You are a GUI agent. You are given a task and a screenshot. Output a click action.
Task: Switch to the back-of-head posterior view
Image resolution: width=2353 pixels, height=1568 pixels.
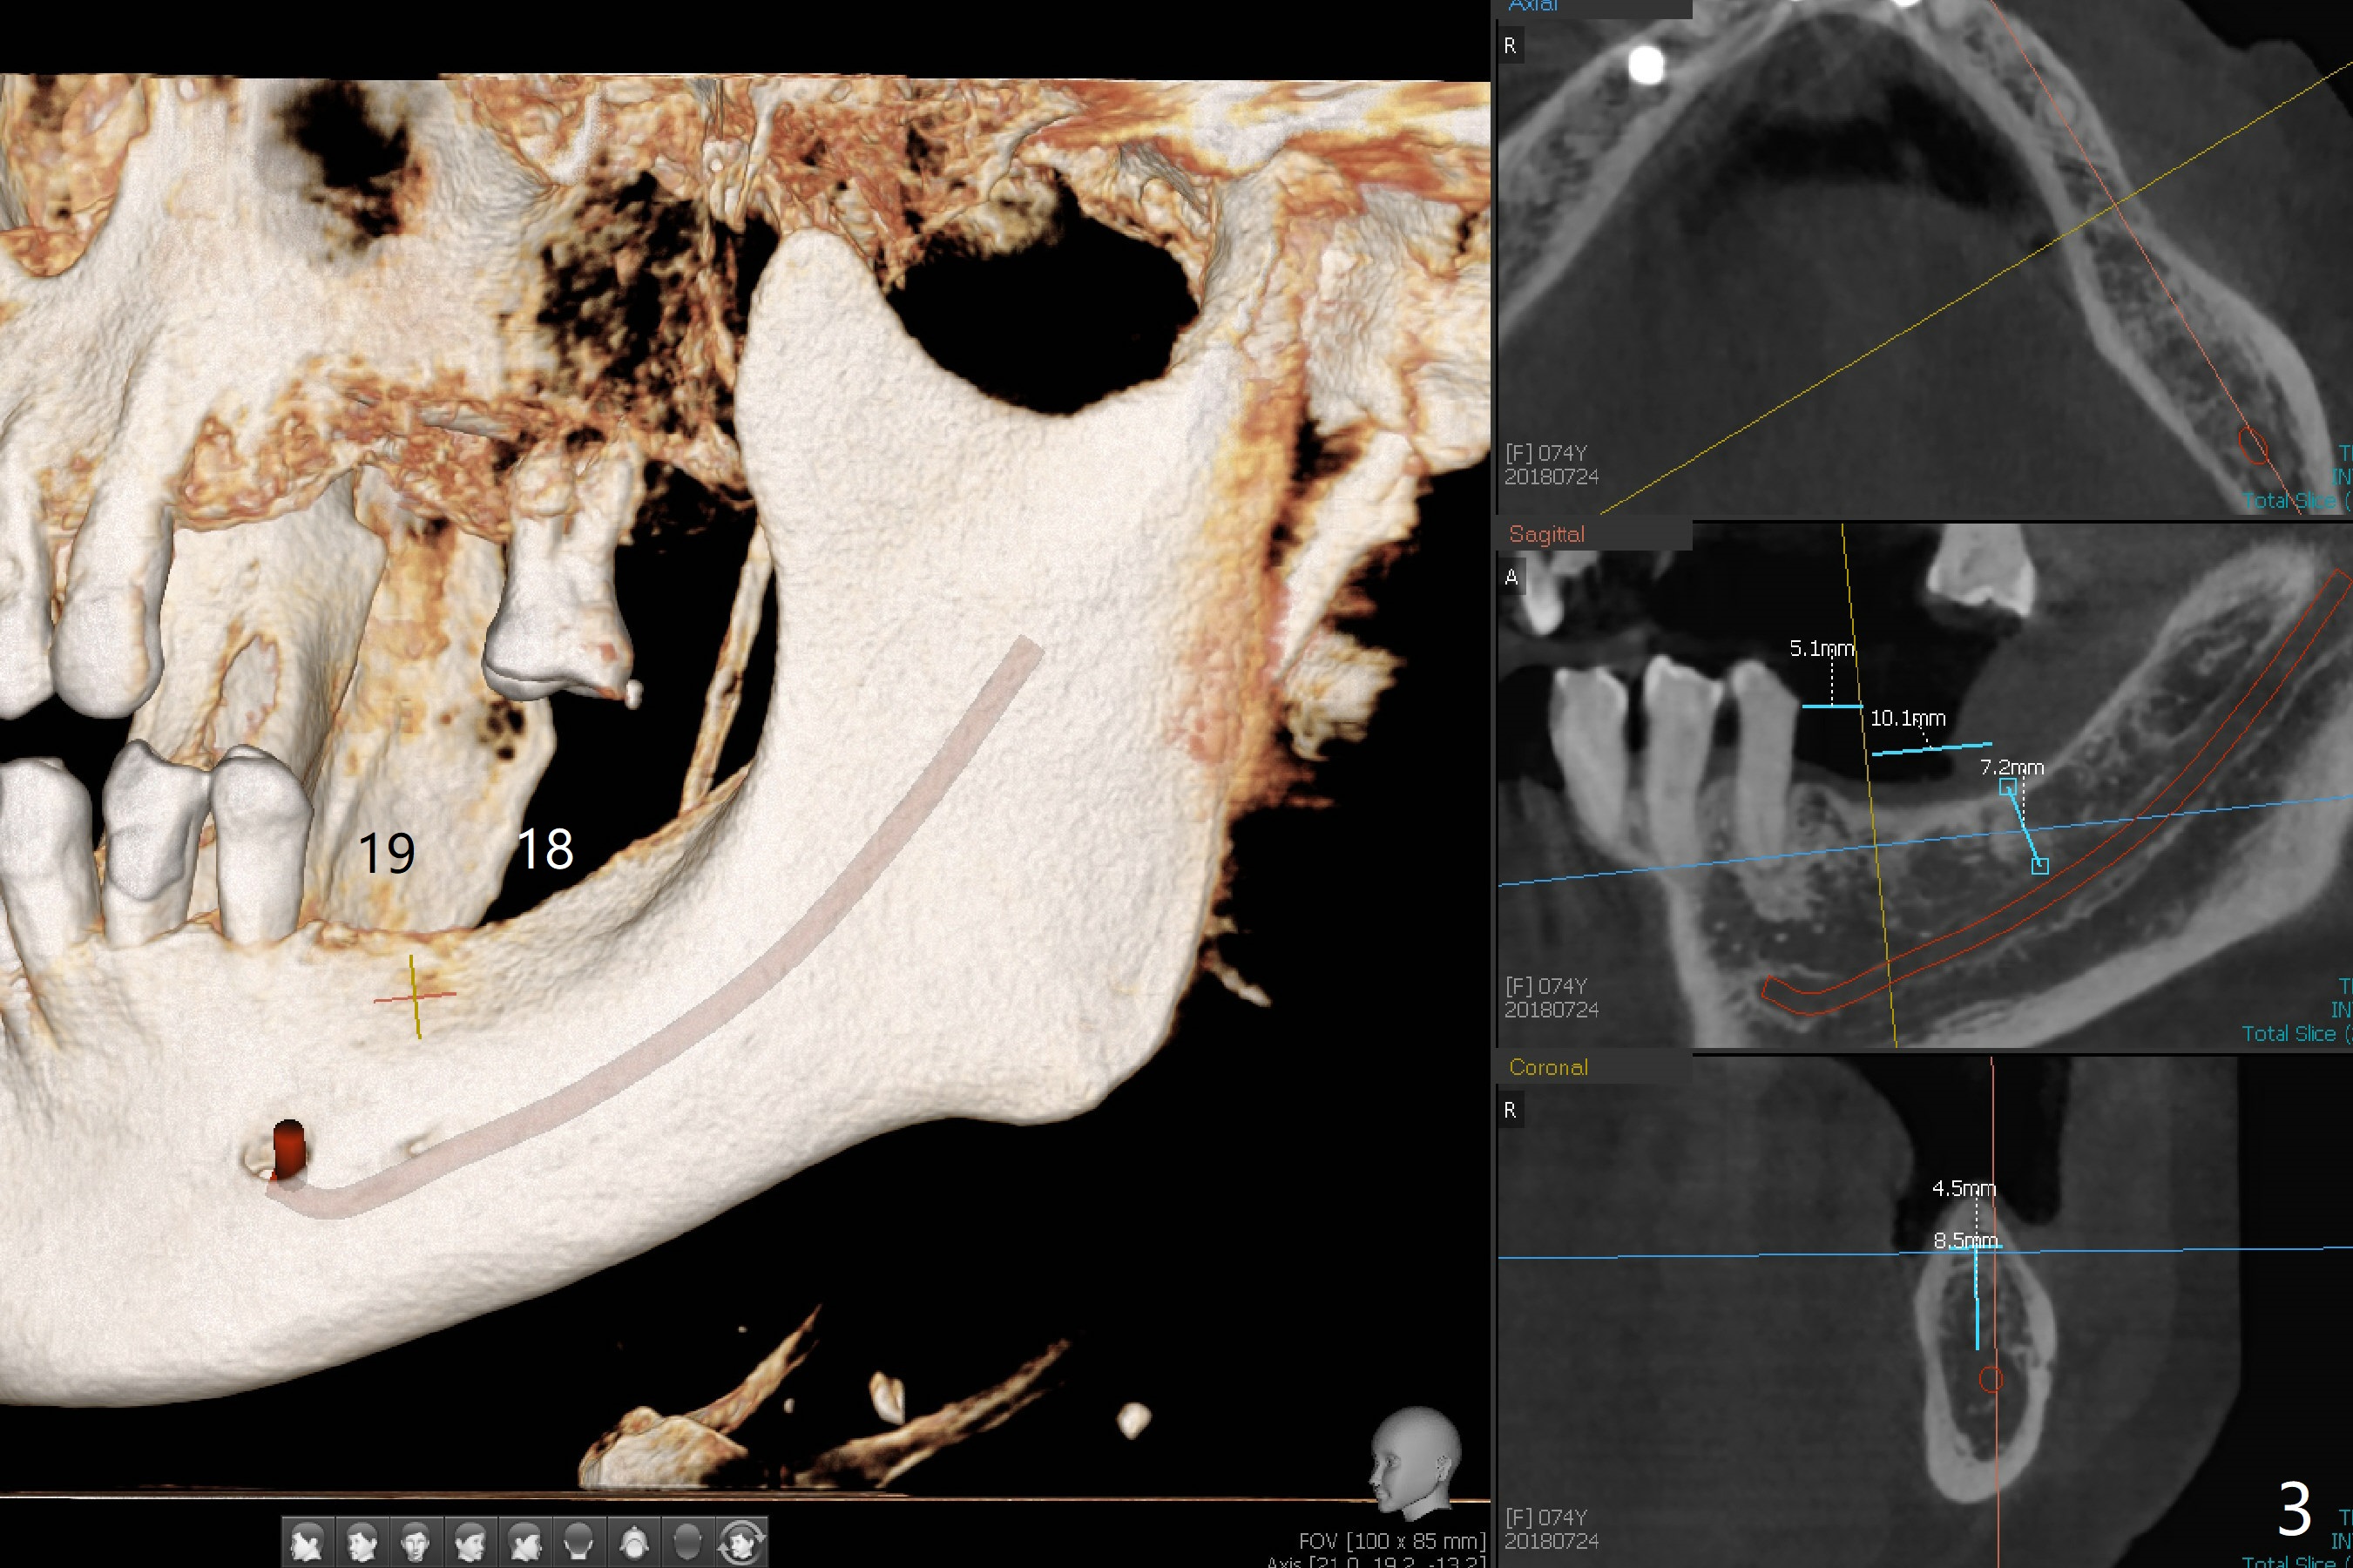579,1543
